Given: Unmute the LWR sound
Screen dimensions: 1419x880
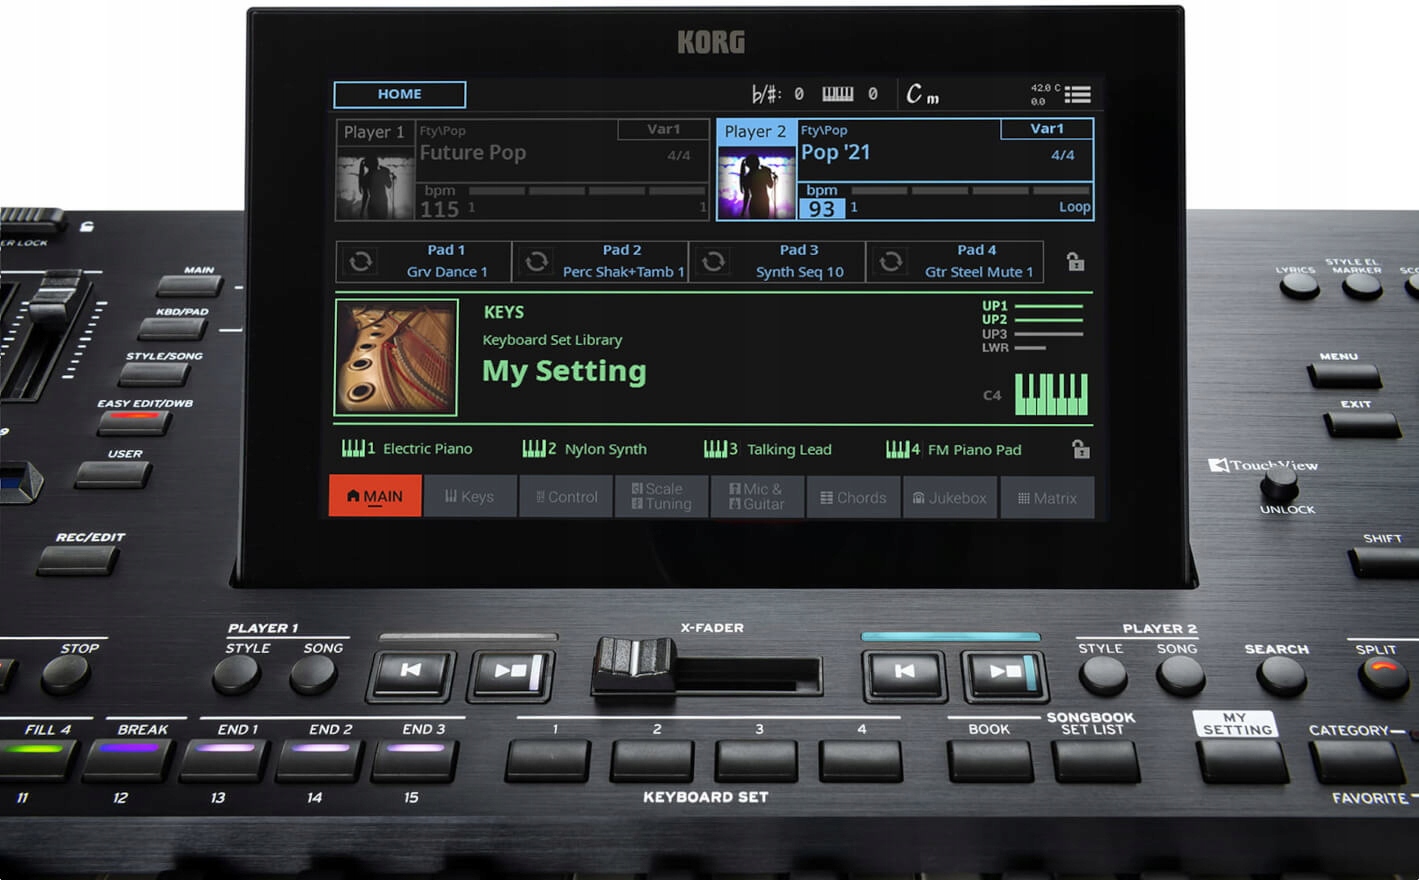Looking at the screenshot, I should 1014,348.
